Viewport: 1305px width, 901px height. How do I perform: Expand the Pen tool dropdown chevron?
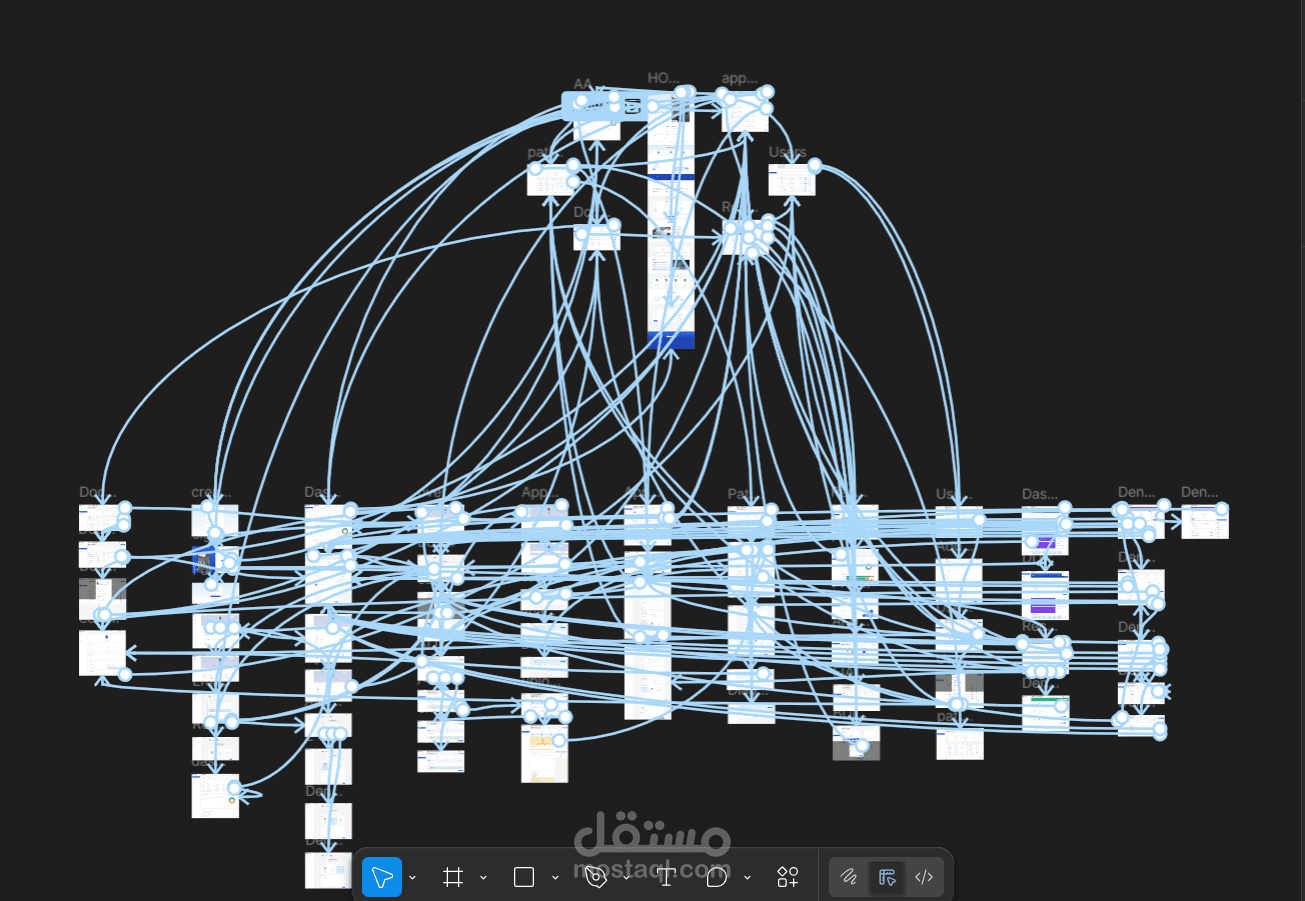(x=627, y=878)
